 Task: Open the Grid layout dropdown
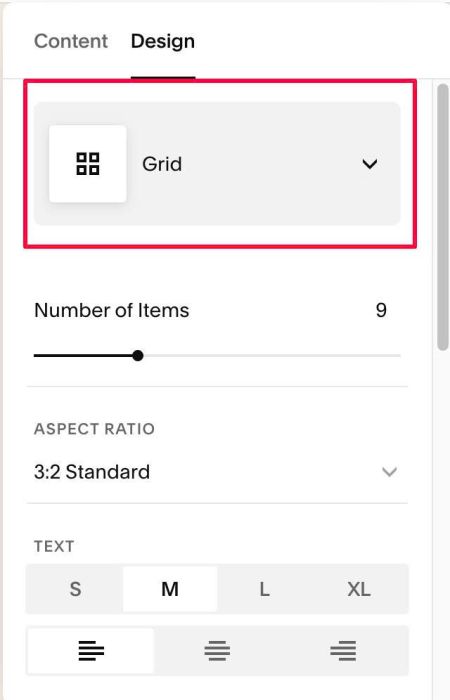coord(217,164)
